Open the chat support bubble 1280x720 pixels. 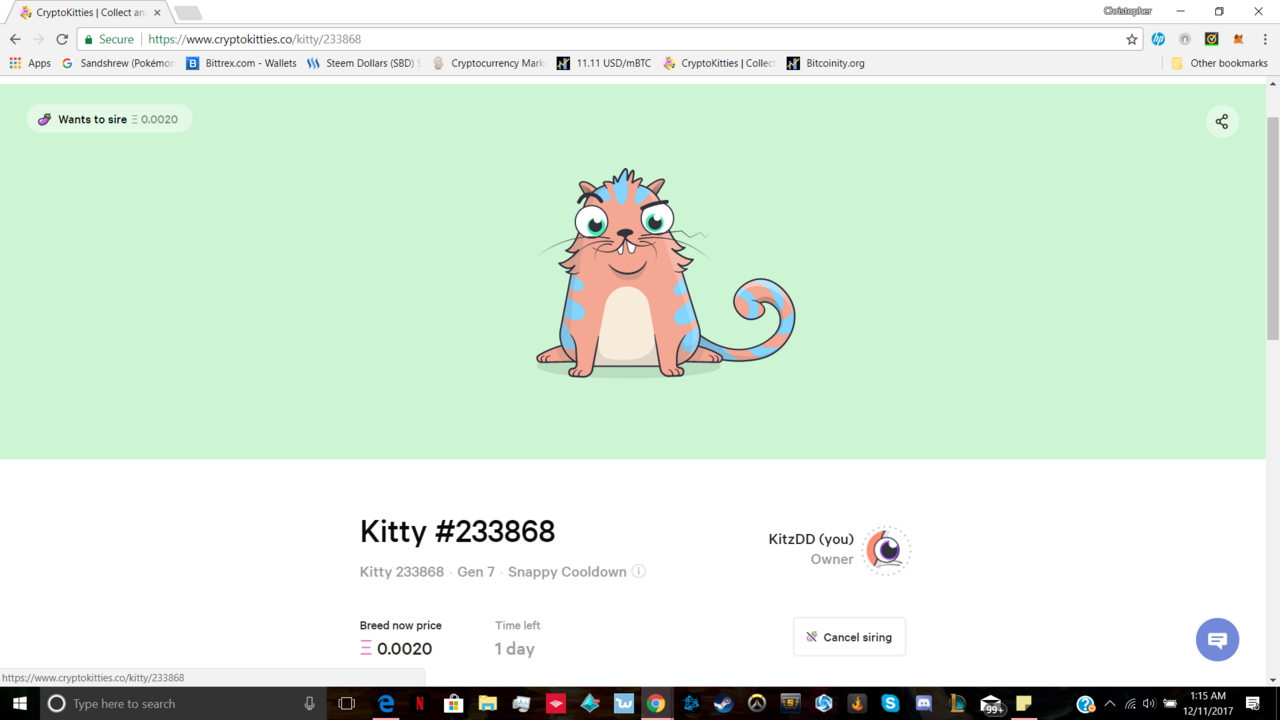1217,639
